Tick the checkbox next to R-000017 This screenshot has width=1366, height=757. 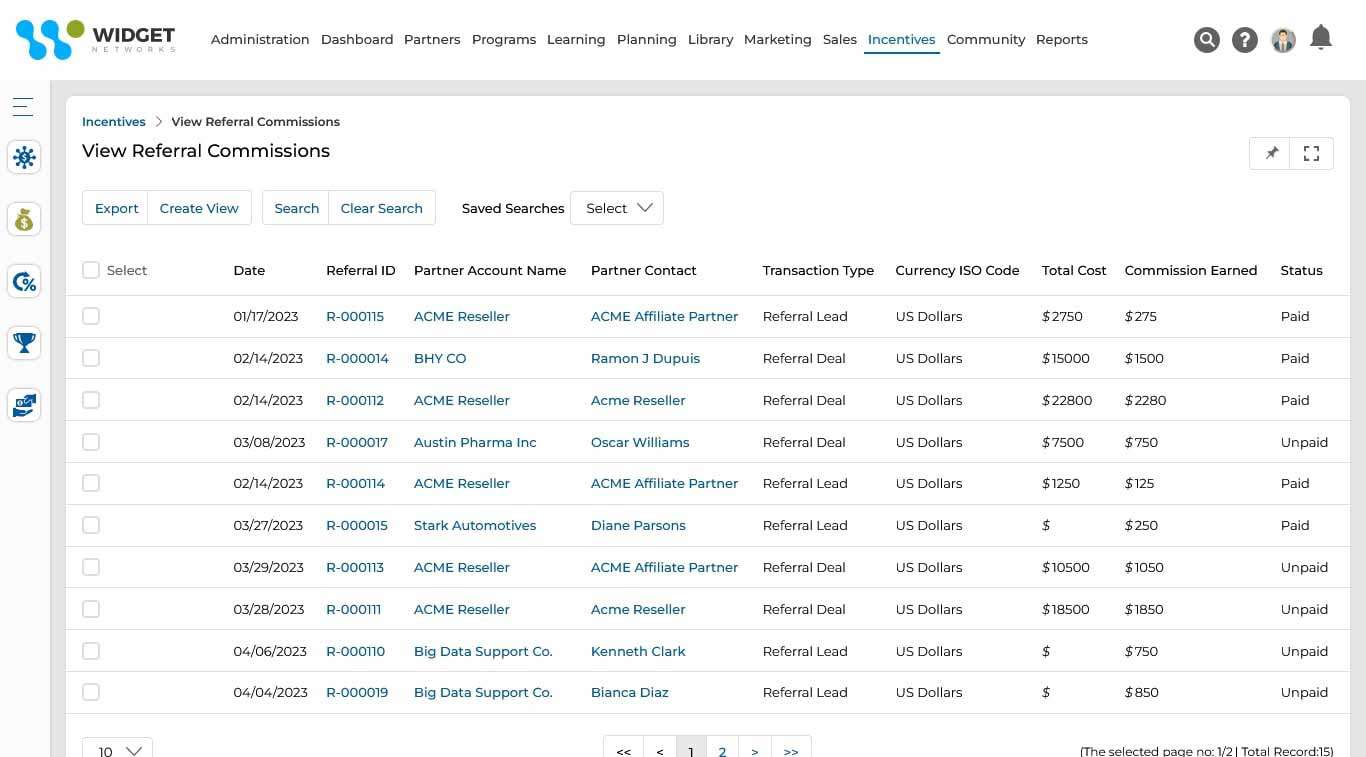point(91,441)
